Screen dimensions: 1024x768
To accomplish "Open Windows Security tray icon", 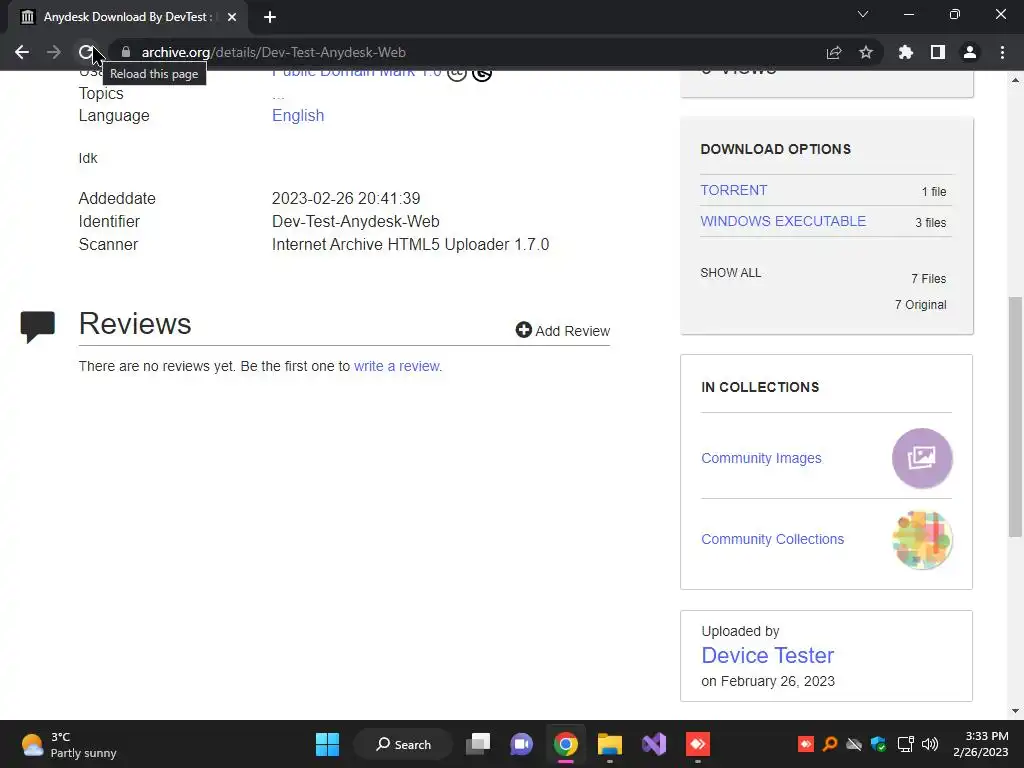I will (879, 744).
